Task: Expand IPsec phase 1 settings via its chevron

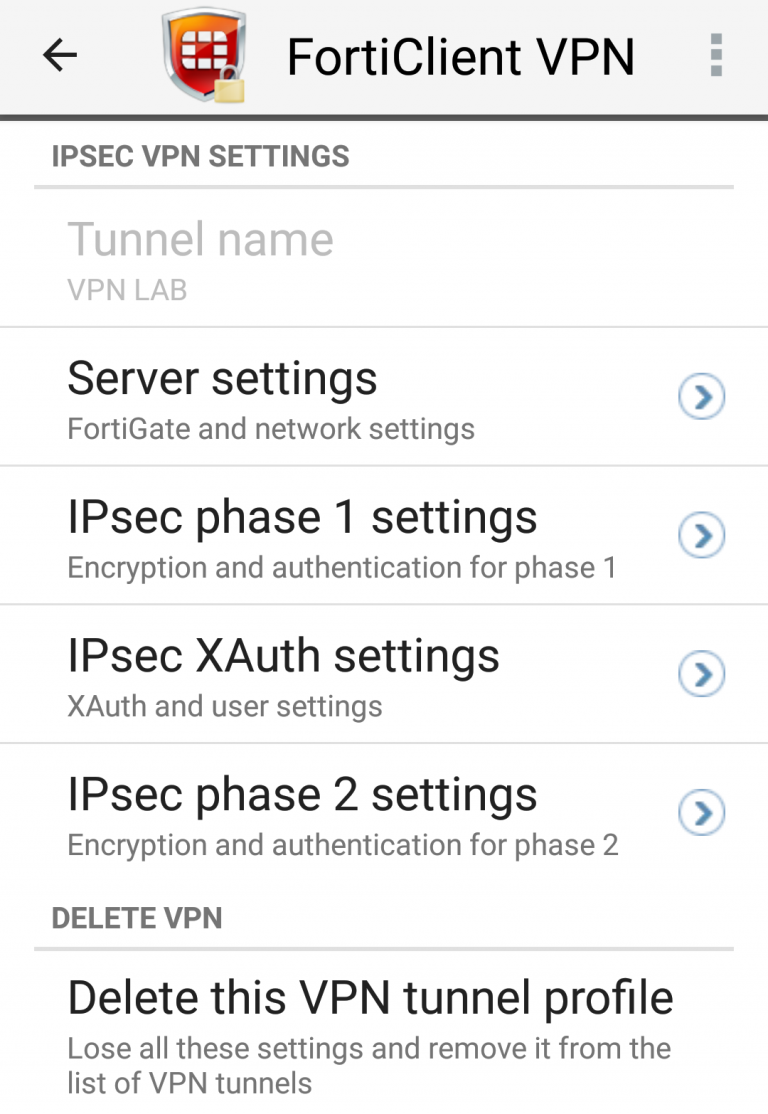Action: click(x=701, y=535)
